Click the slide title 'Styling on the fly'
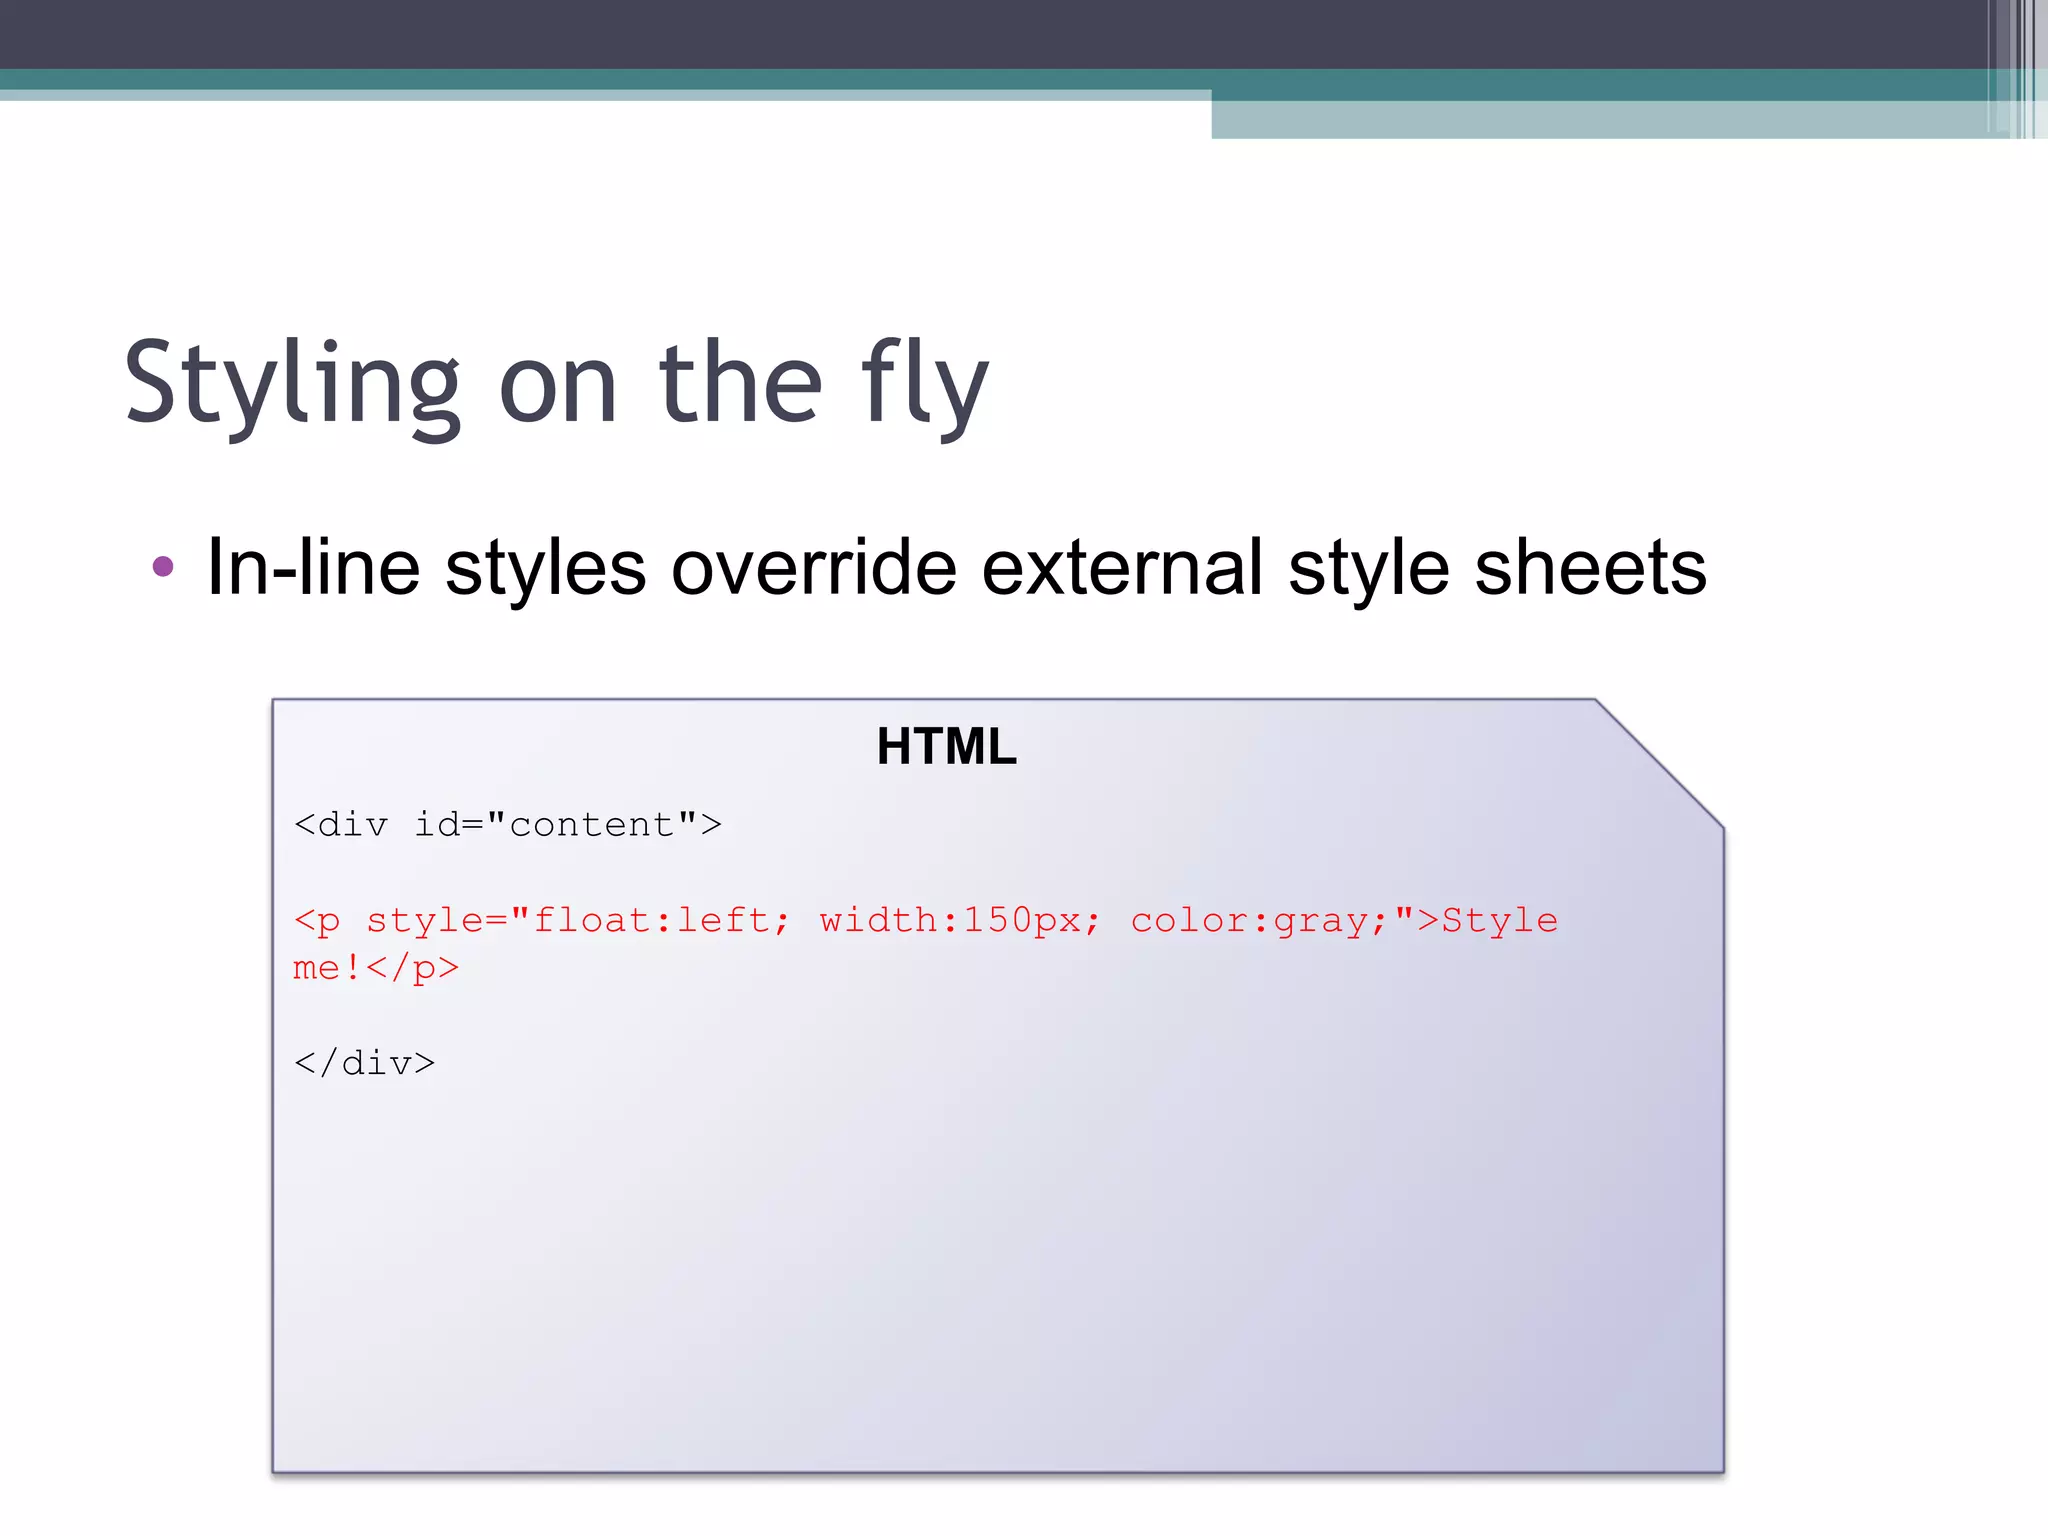 pyautogui.click(x=556, y=387)
